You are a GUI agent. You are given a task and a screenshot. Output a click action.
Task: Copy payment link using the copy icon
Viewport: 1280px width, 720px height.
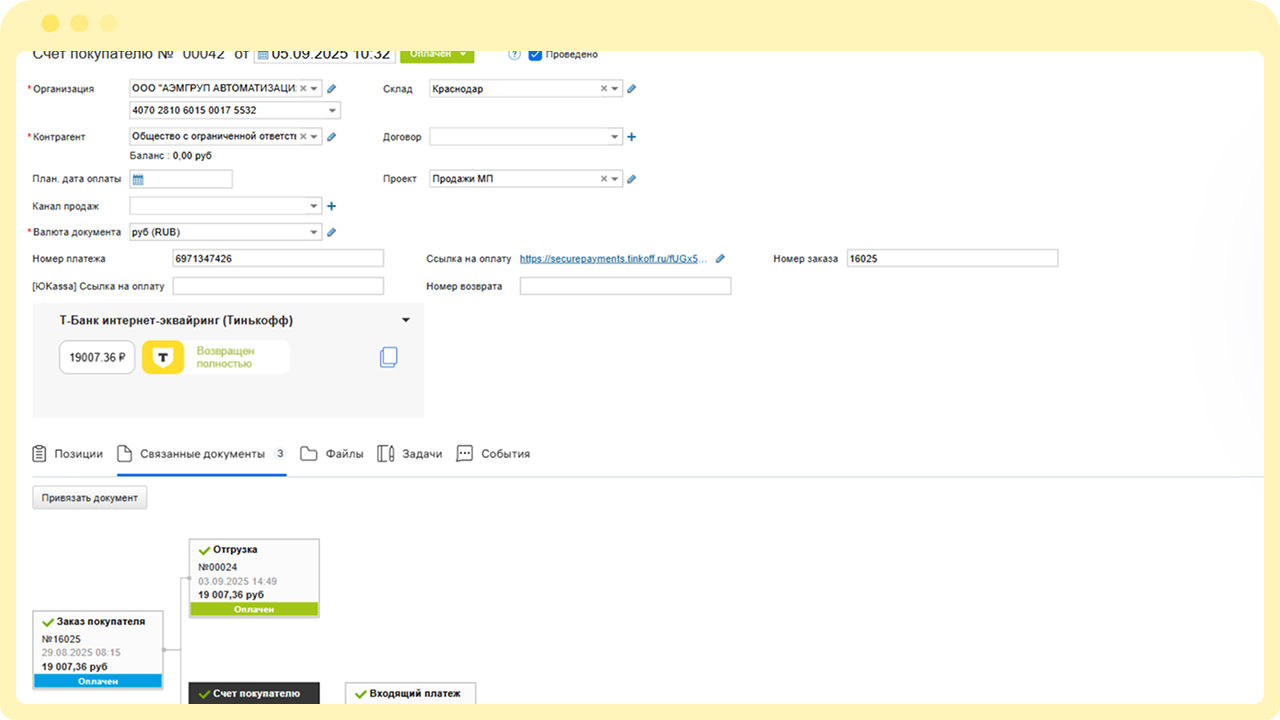point(389,357)
